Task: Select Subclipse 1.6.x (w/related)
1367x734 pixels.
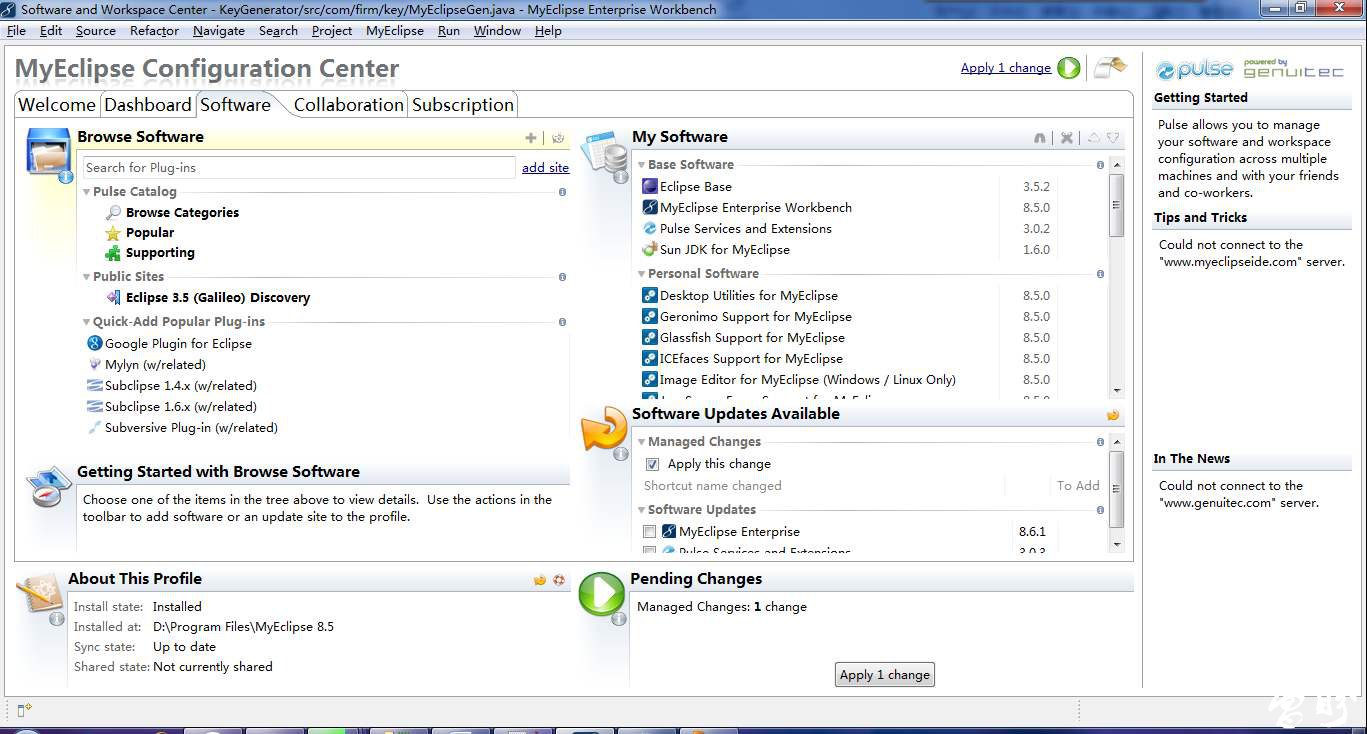Action: pyautogui.click(x=181, y=407)
